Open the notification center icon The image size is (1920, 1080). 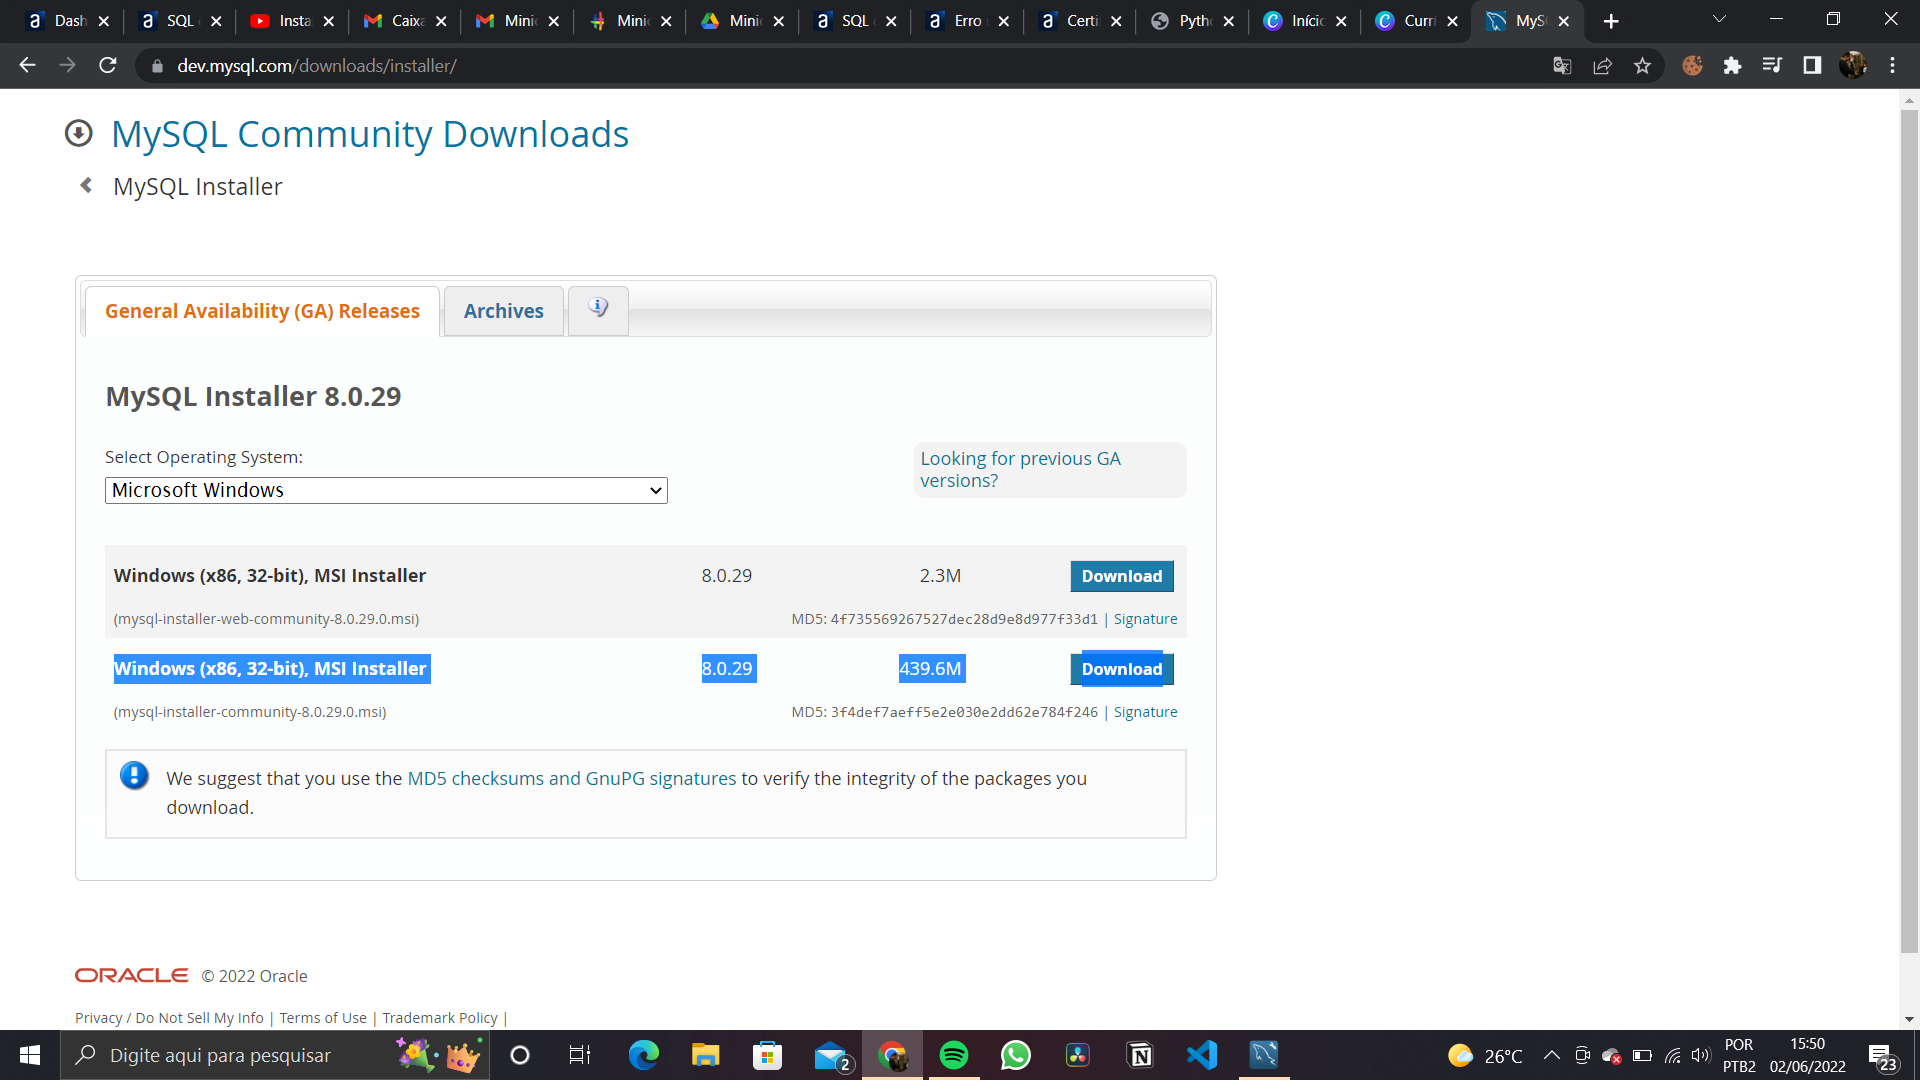coord(1882,1056)
